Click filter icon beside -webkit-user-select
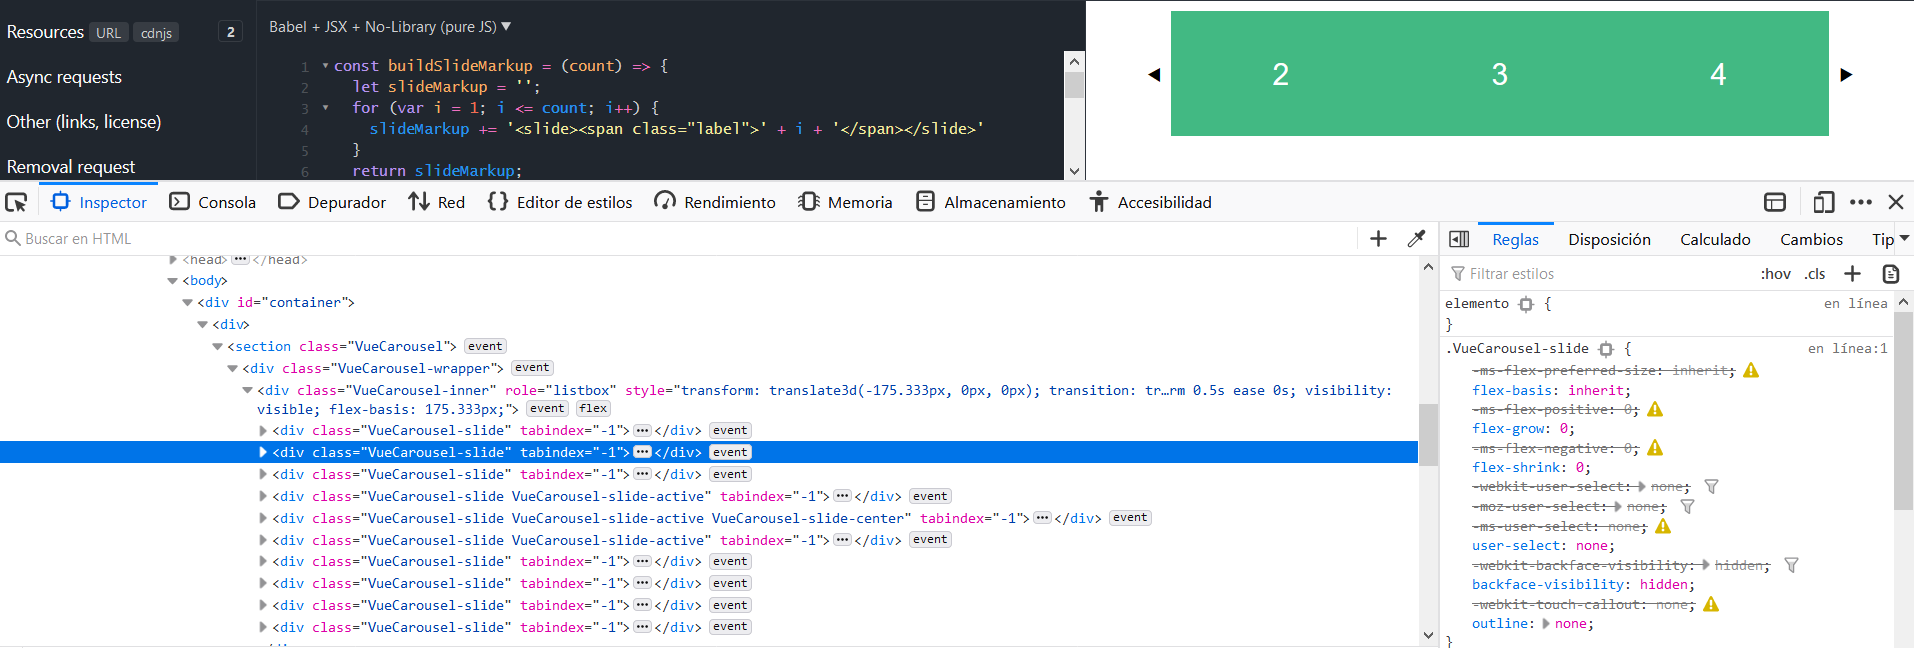The height and width of the screenshot is (648, 1914). click(x=1711, y=487)
